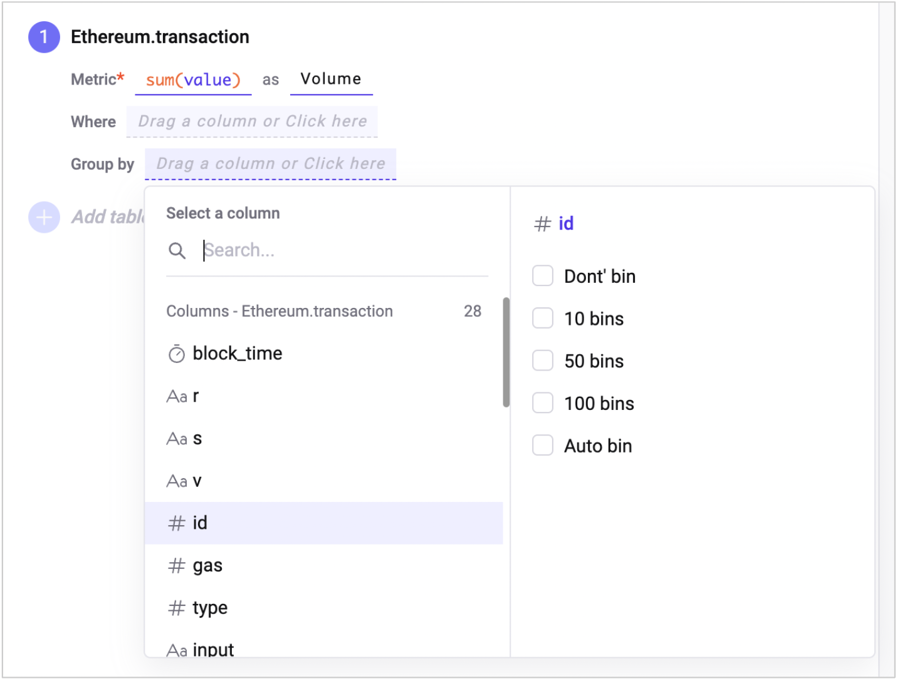Focus the column Search input field

(x=340, y=251)
